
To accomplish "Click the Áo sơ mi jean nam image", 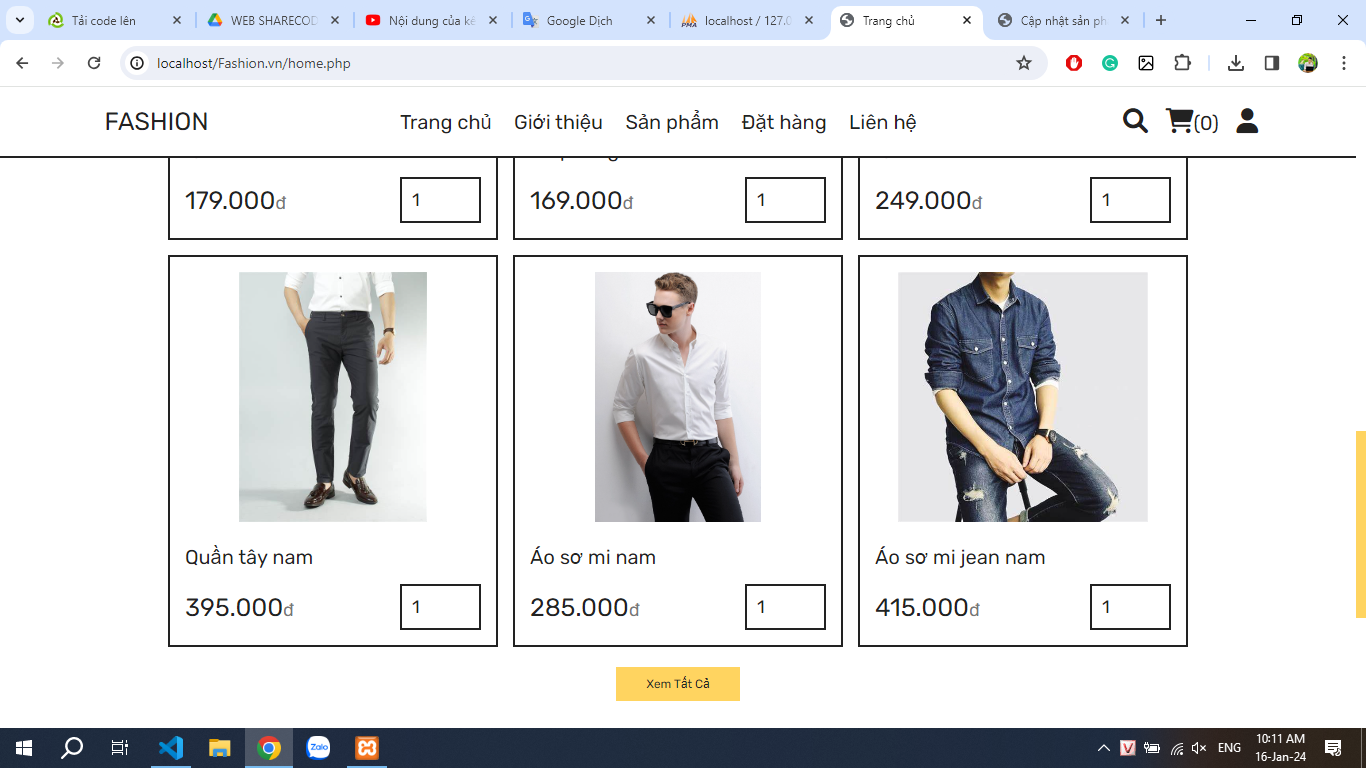I will pyautogui.click(x=1023, y=397).
